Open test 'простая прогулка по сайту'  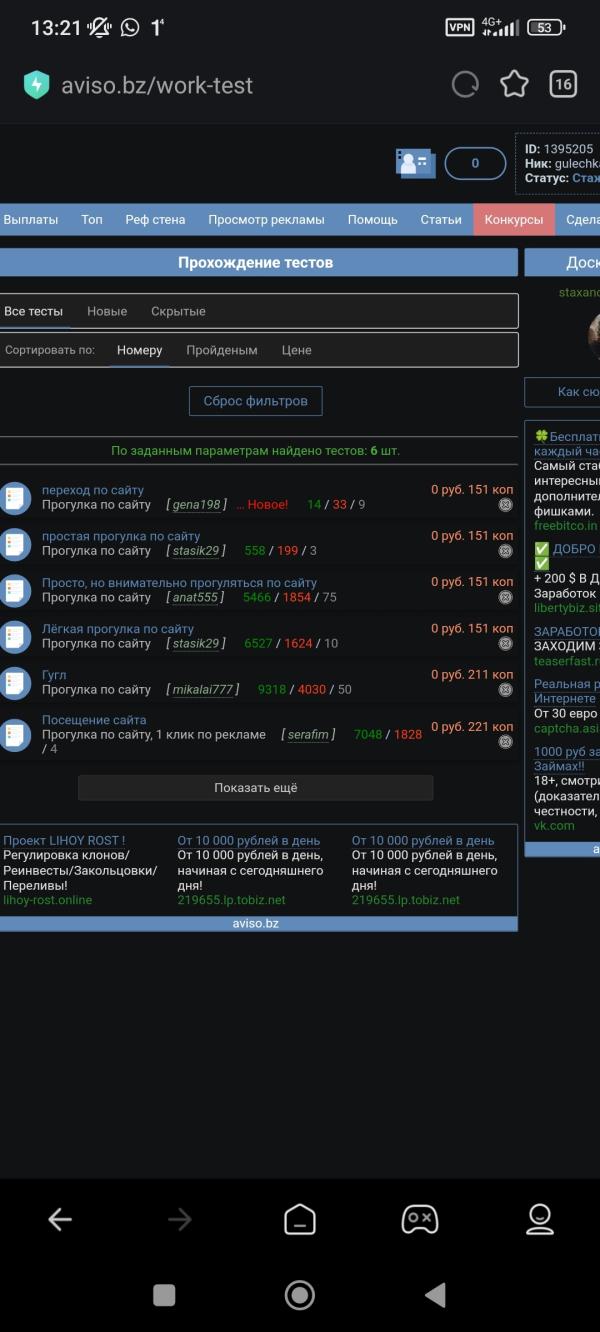click(x=121, y=536)
